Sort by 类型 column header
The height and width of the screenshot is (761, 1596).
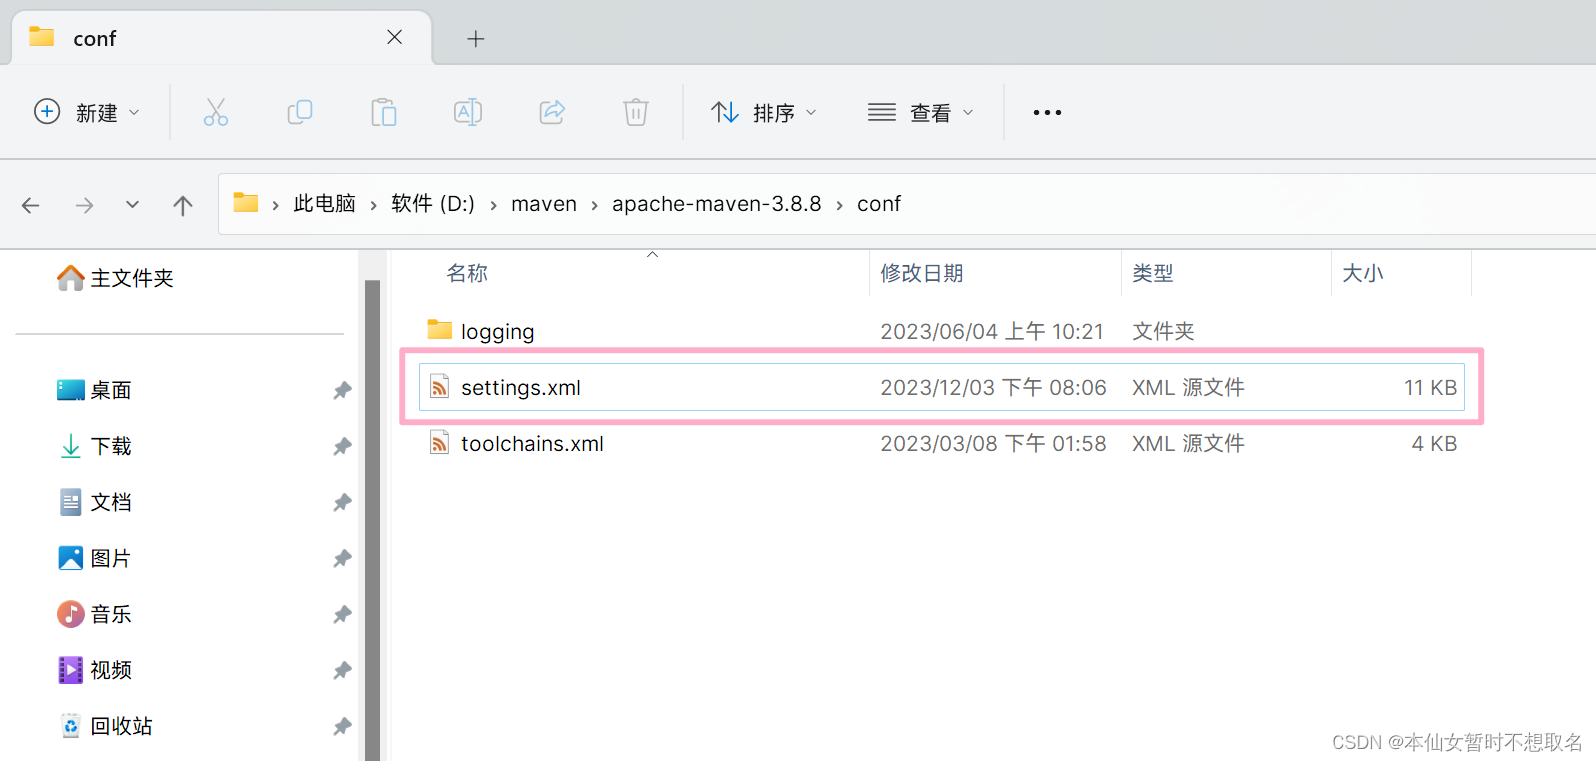click(1153, 273)
